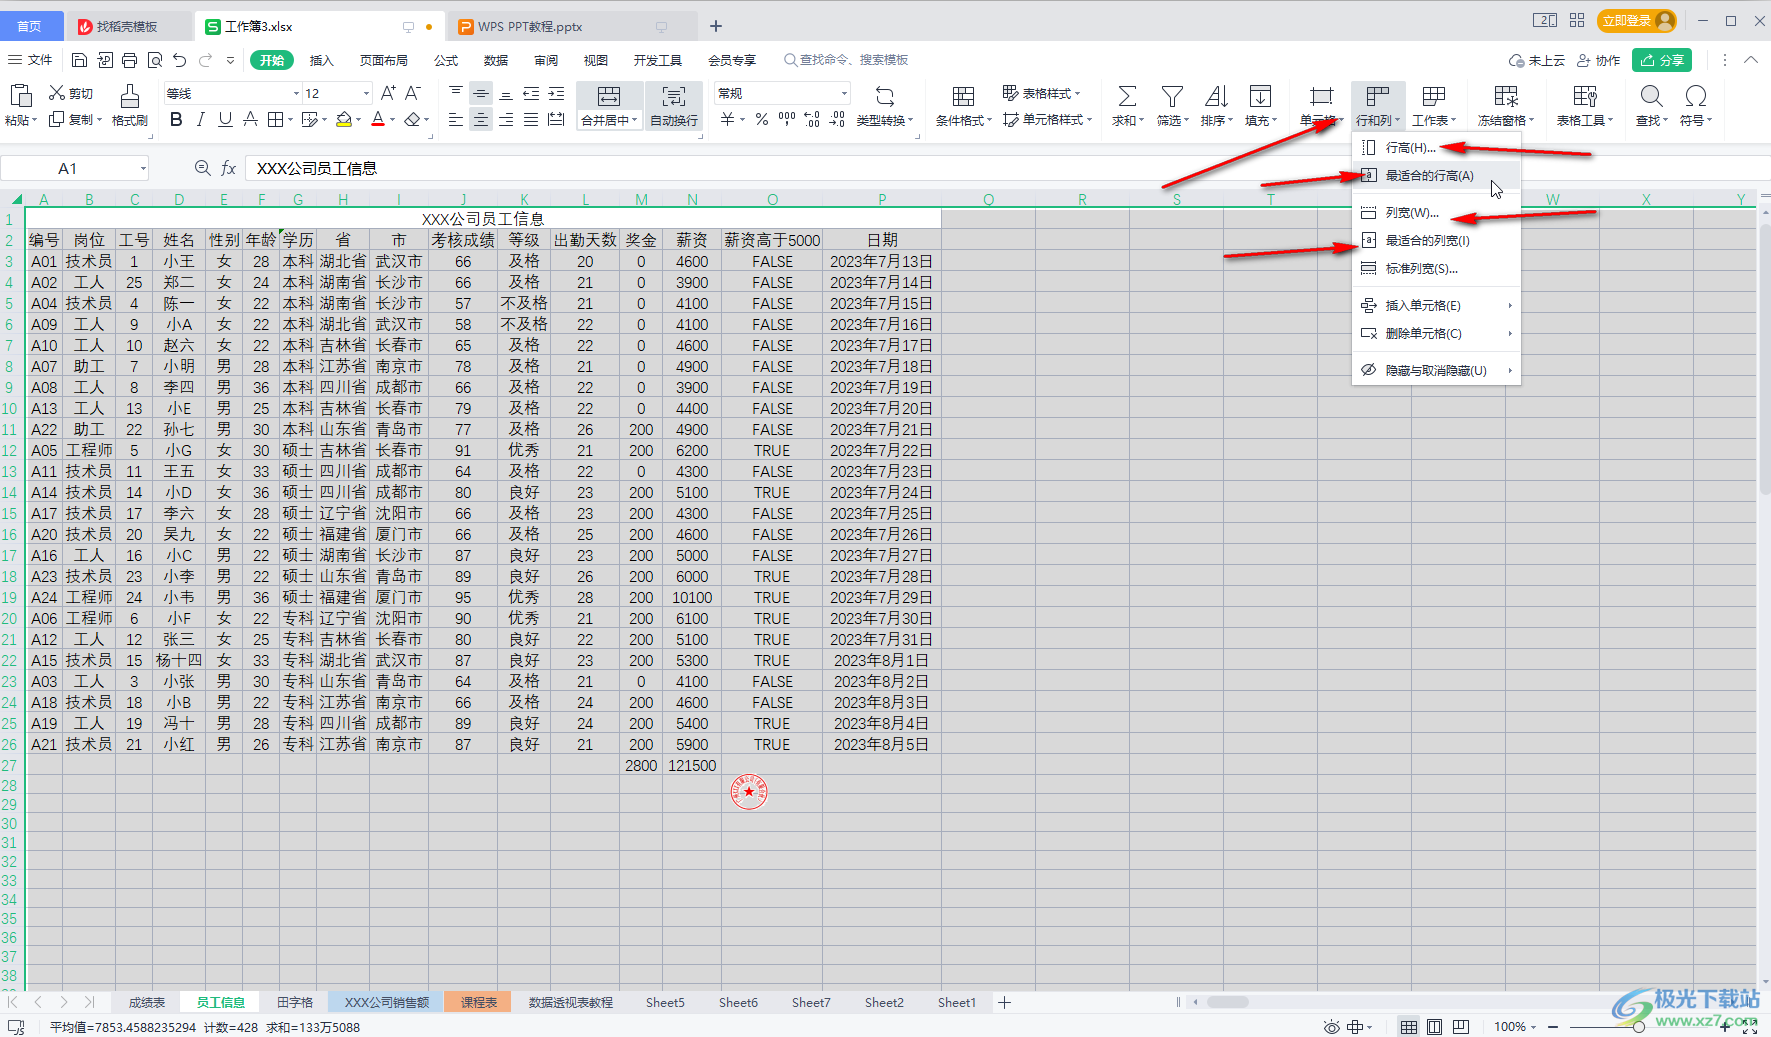The width and height of the screenshot is (1771, 1037).
Task: Switch to page layout view in status bar
Action: [1434, 1027]
